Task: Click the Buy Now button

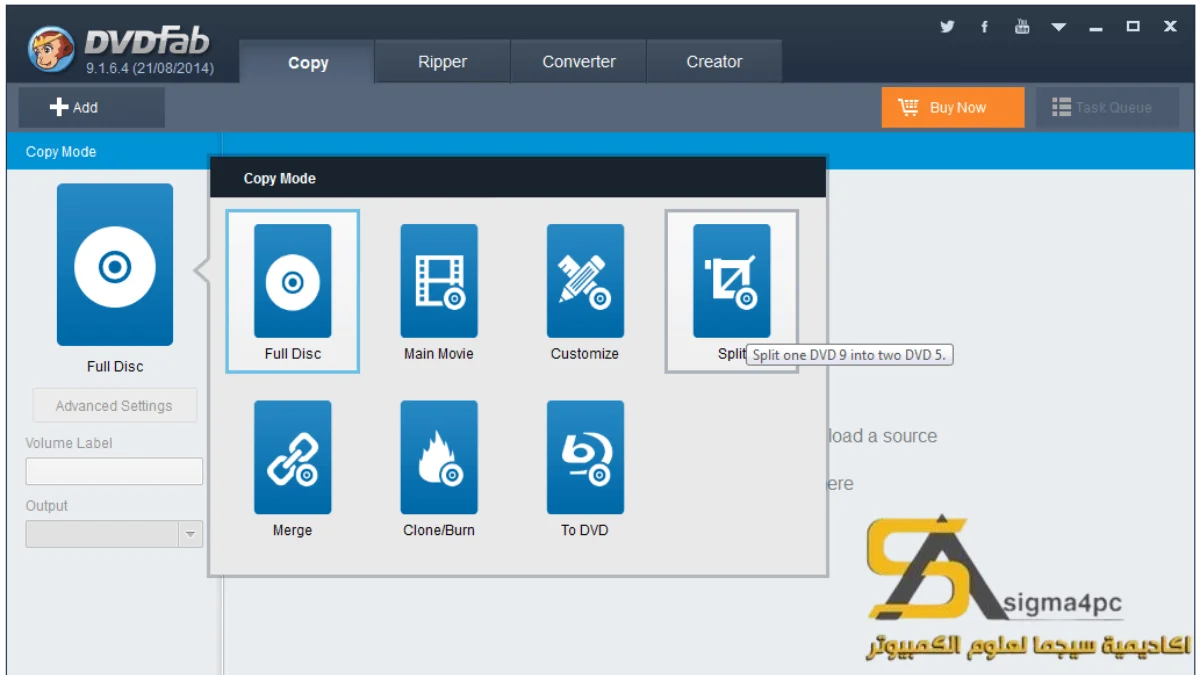Action: pyautogui.click(x=953, y=107)
